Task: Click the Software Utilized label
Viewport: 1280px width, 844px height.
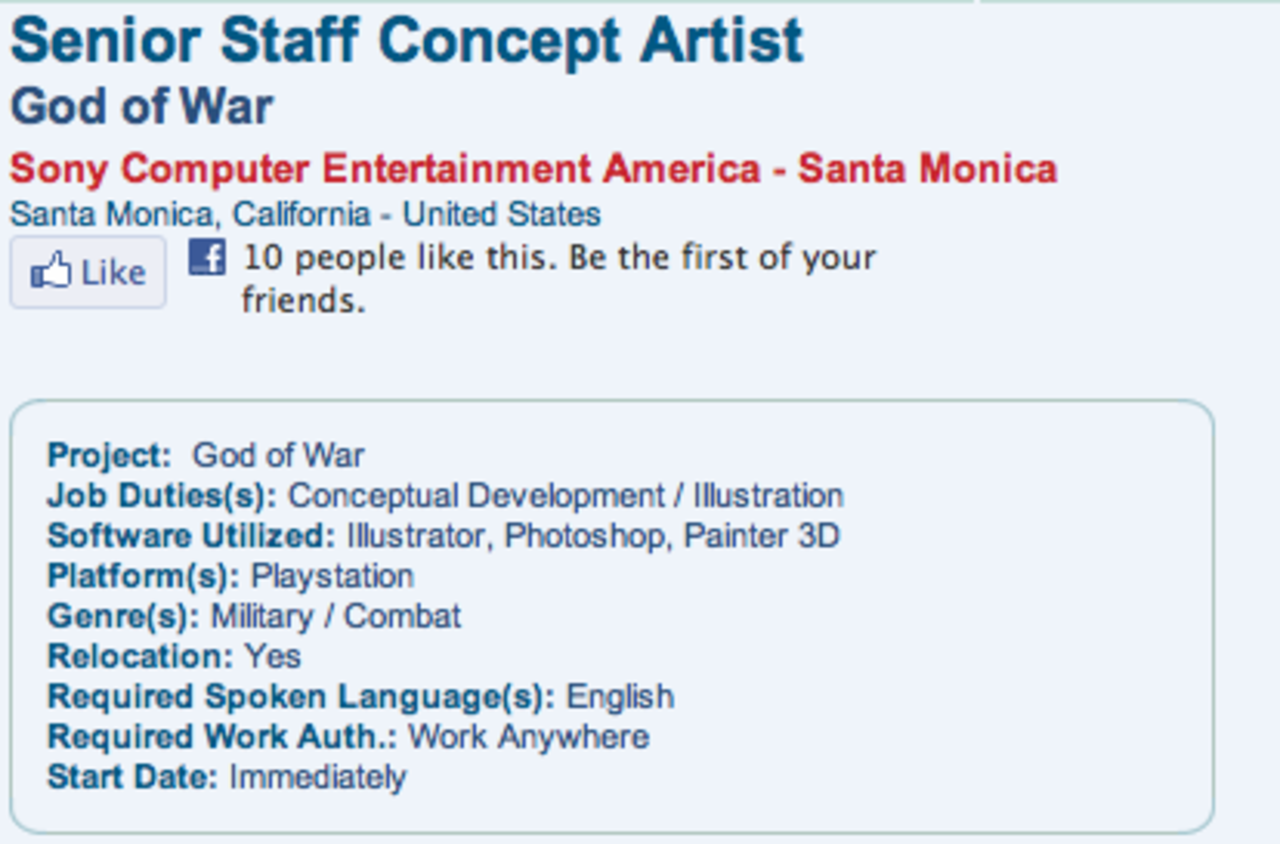Action: point(191,536)
